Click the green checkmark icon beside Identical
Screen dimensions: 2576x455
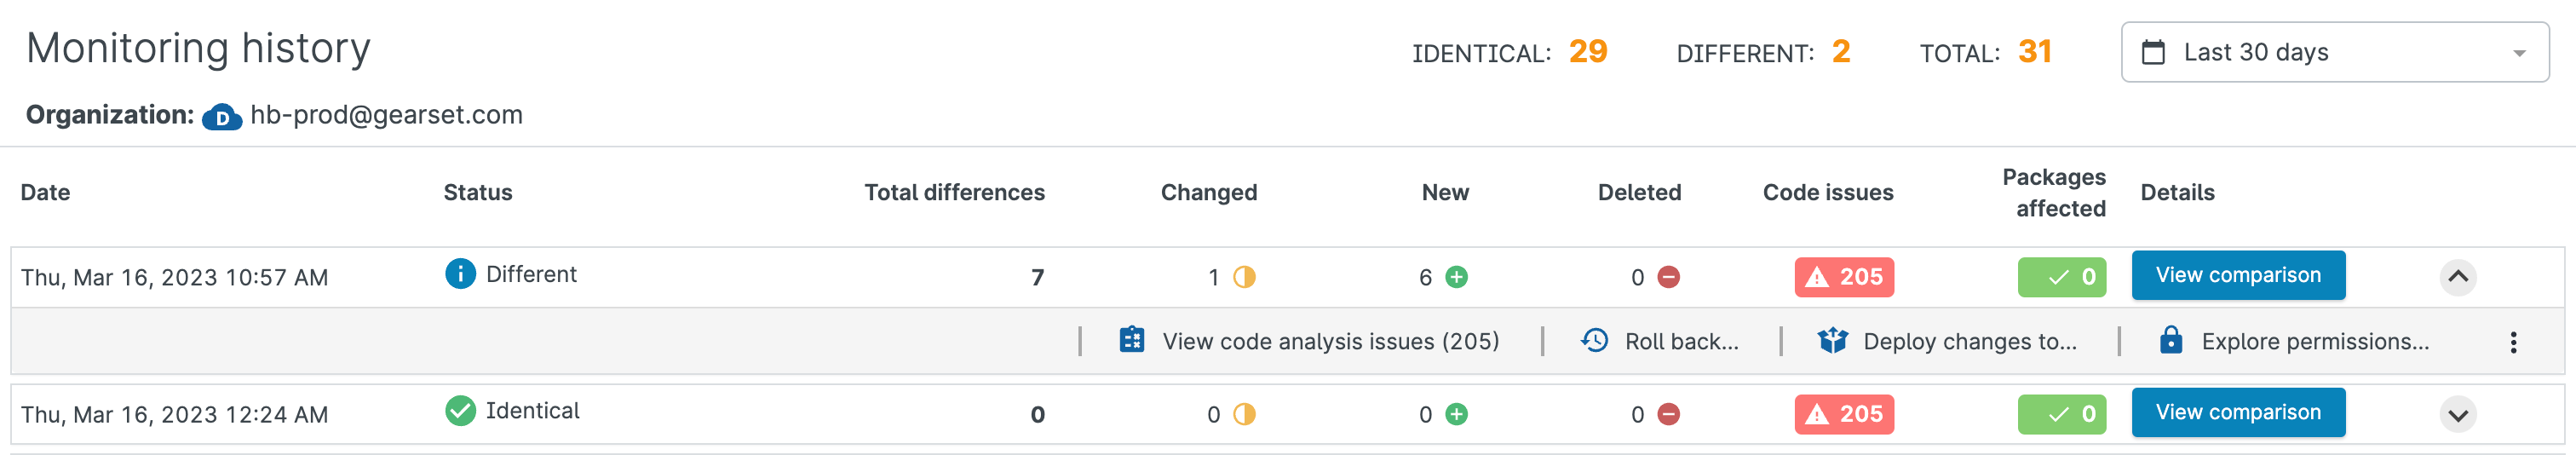[x=460, y=410]
